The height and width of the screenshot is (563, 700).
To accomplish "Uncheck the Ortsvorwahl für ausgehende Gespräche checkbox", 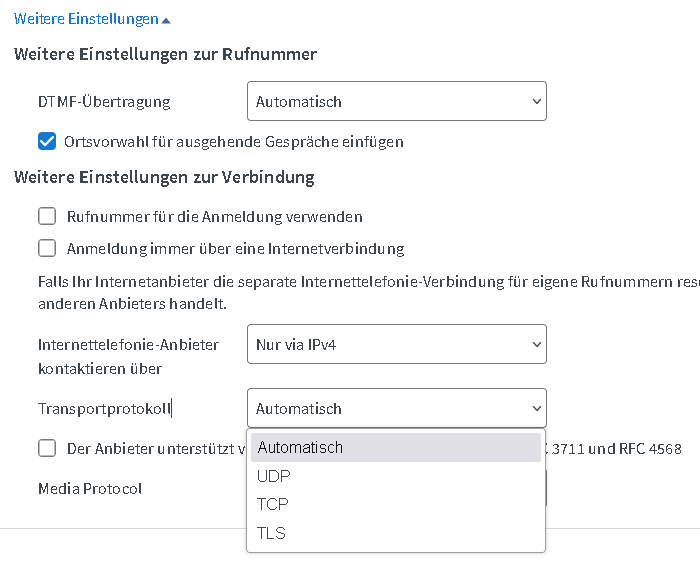I will tap(47, 141).
